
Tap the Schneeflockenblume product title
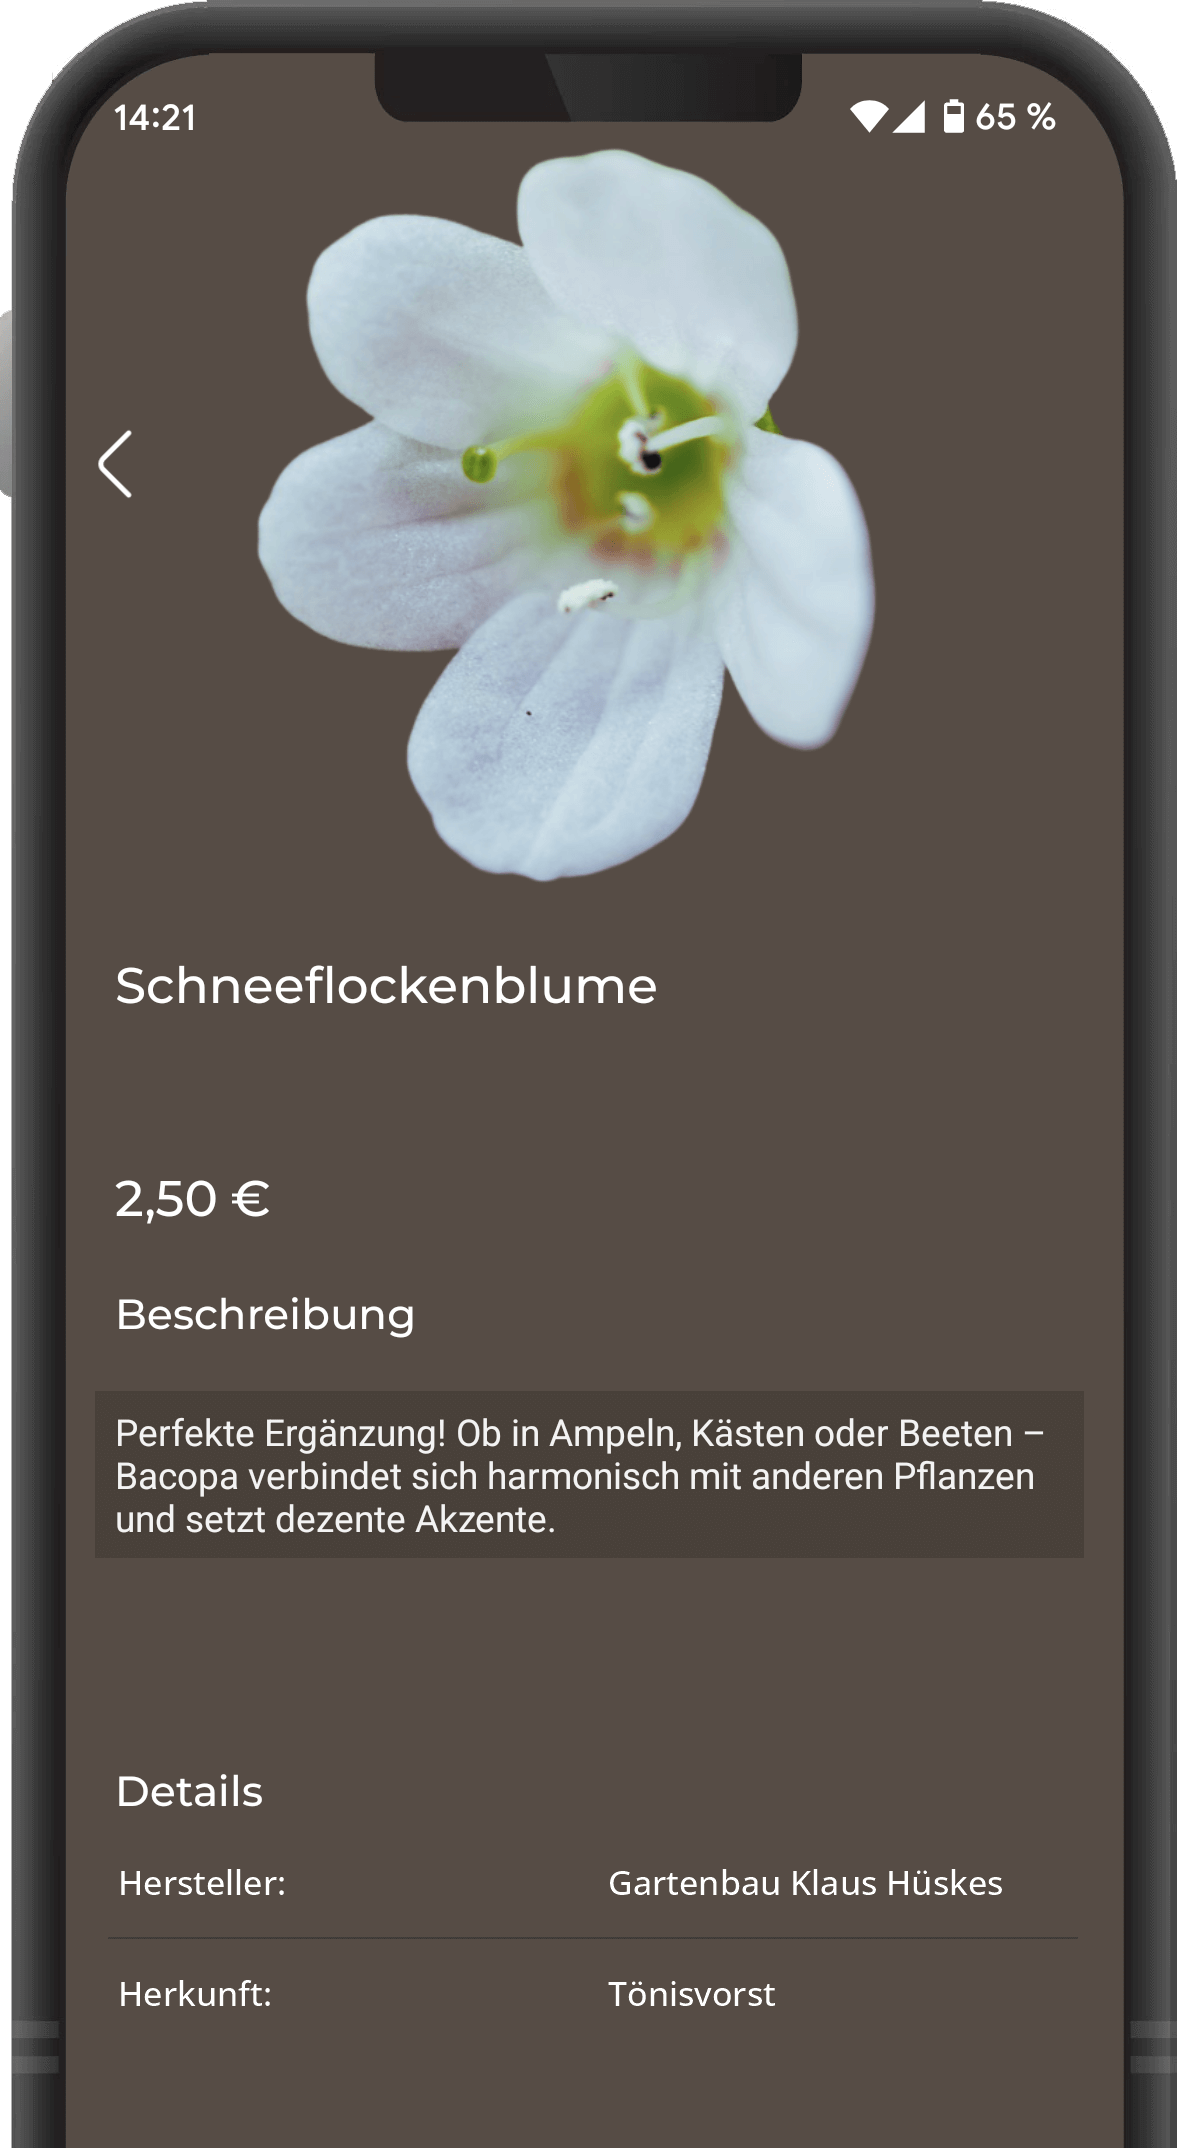(386, 986)
